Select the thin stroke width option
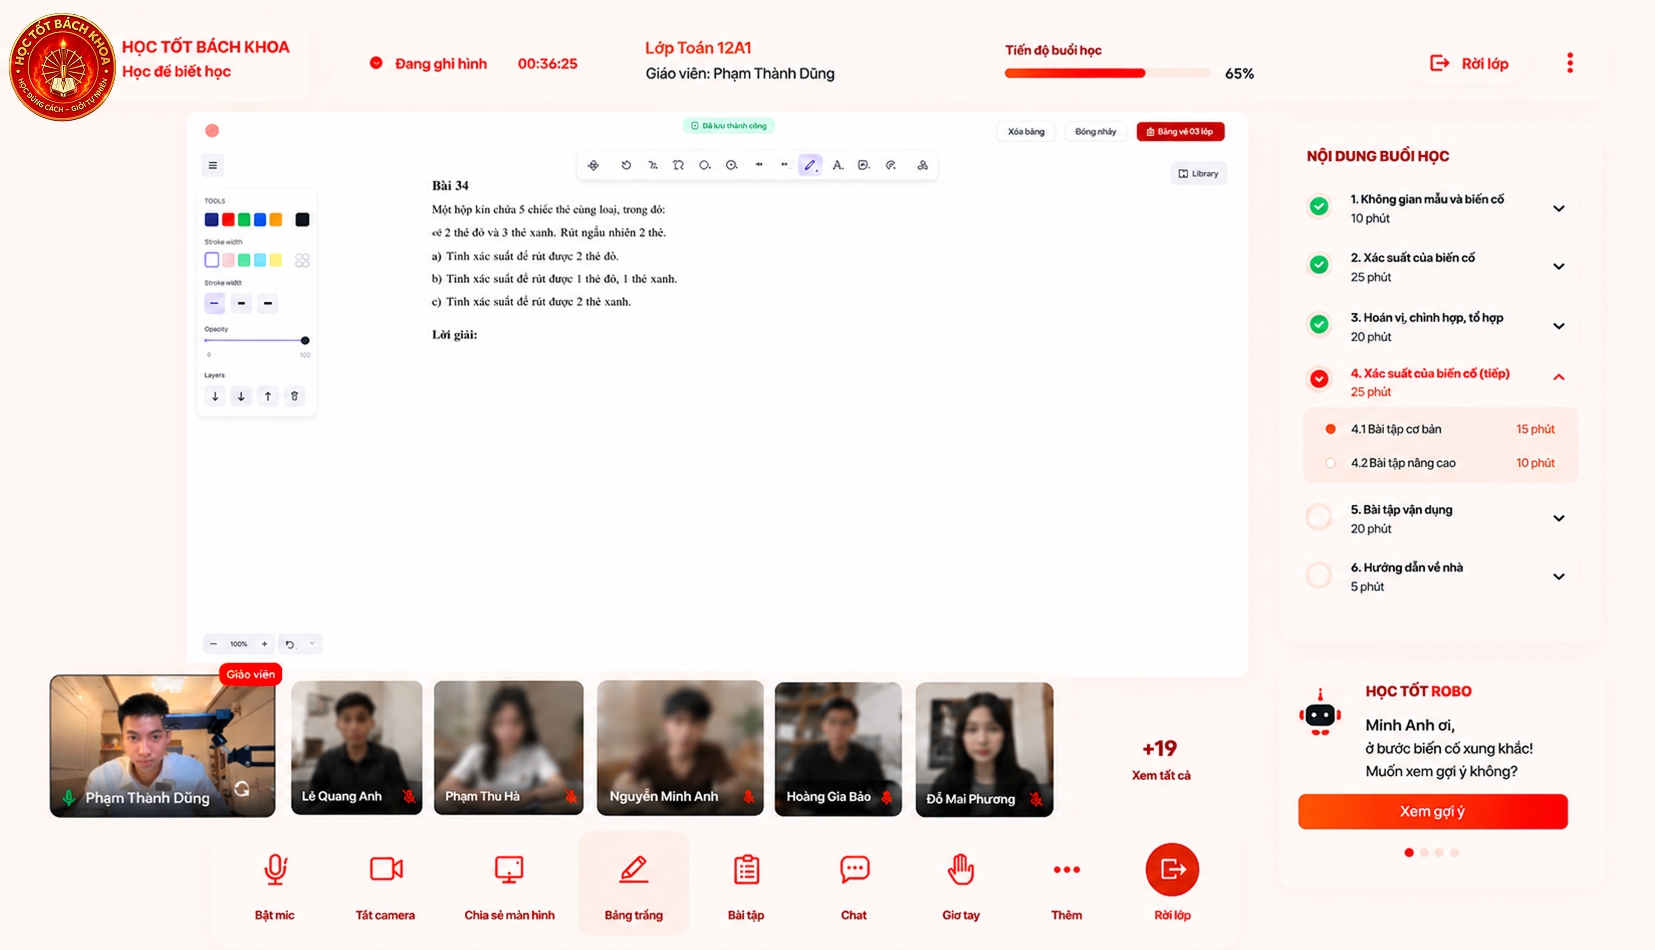The height and width of the screenshot is (950, 1655). click(x=215, y=303)
